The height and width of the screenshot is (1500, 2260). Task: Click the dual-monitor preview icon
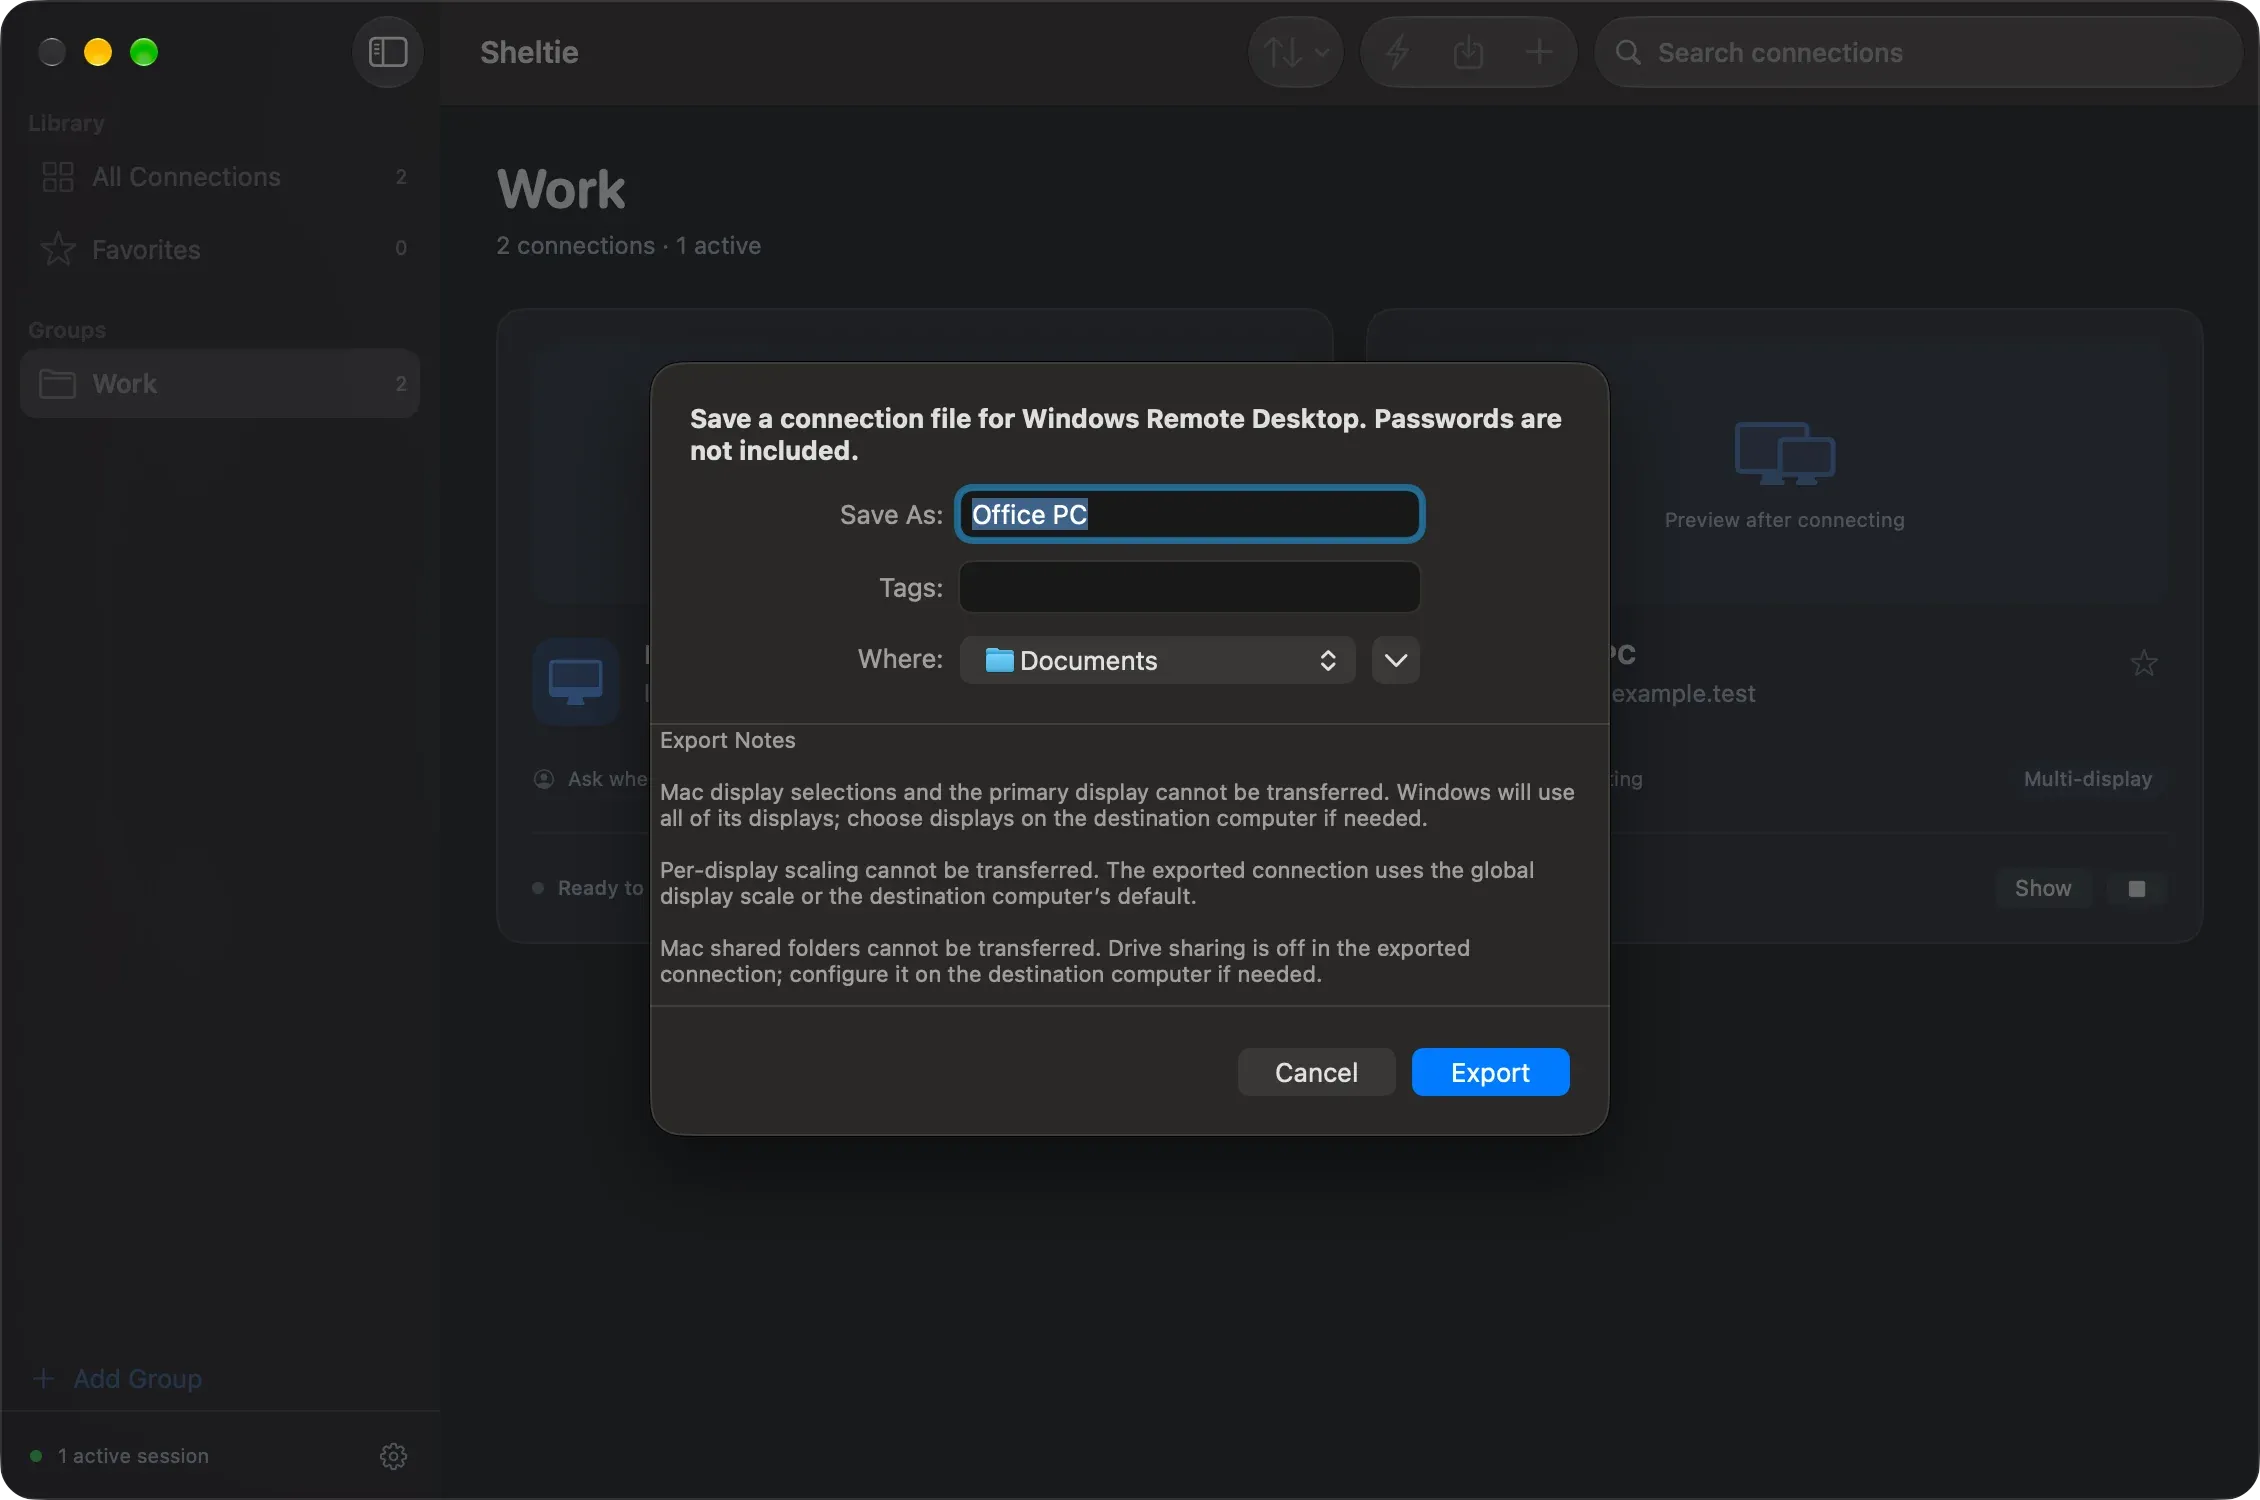pos(1785,453)
